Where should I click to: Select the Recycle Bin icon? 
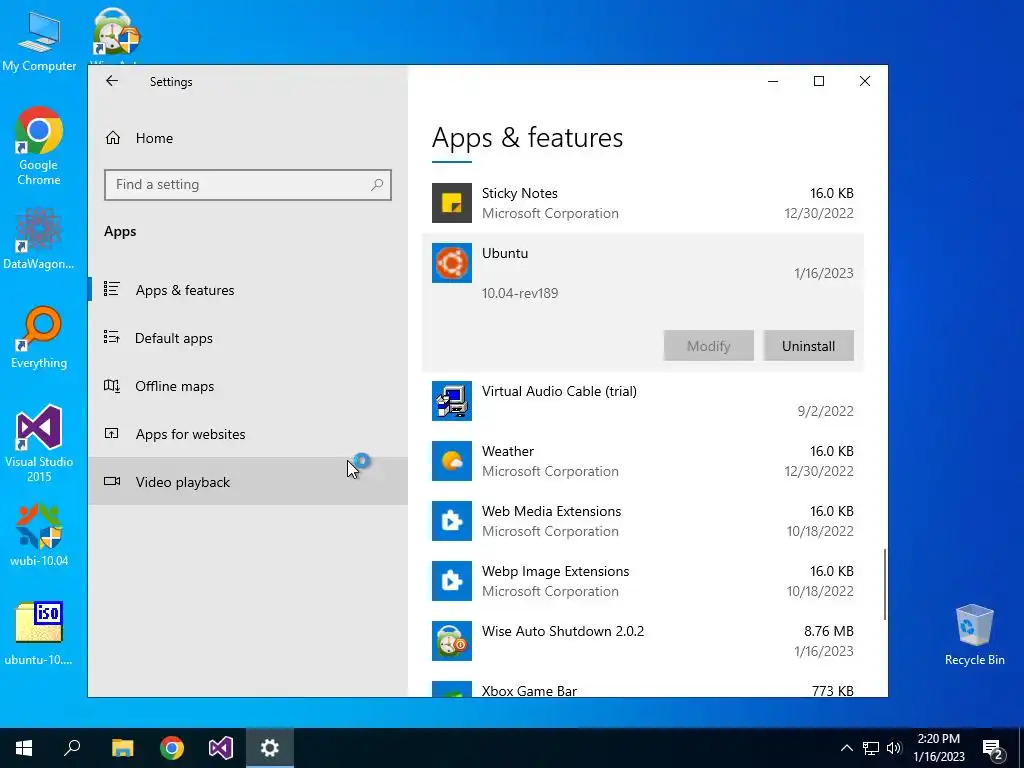coord(974,635)
